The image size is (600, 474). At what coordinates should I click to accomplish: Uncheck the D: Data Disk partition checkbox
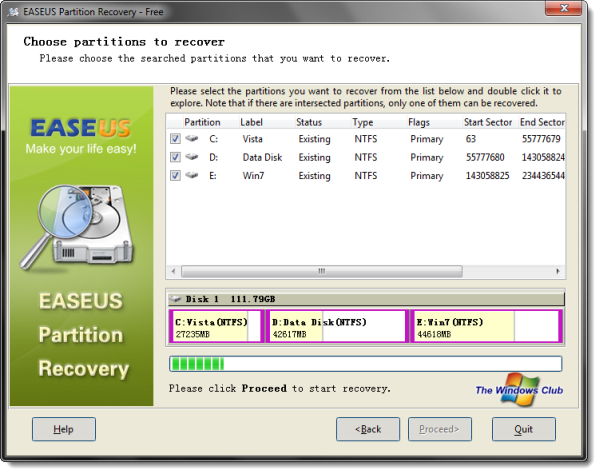(x=175, y=157)
